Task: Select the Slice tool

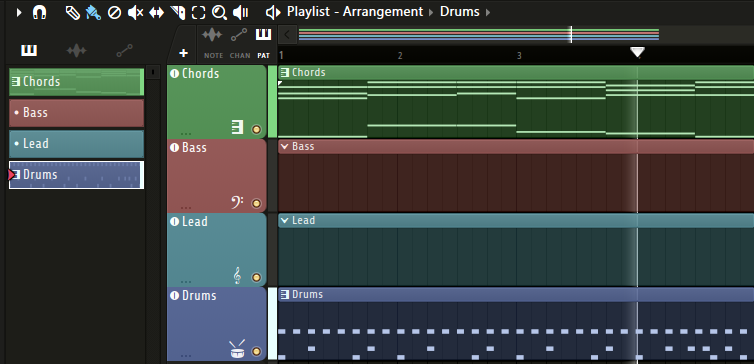Action: click(177, 13)
